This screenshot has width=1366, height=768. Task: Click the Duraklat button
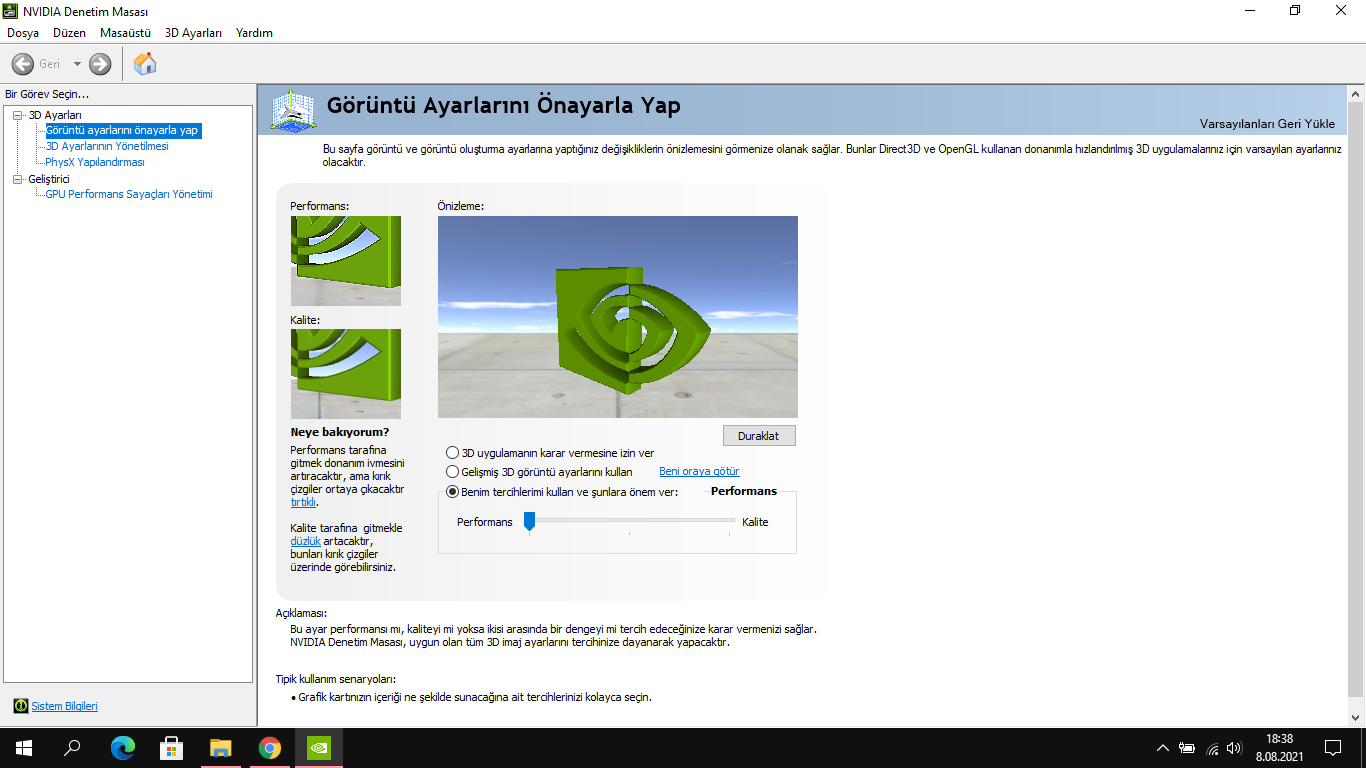[759, 436]
